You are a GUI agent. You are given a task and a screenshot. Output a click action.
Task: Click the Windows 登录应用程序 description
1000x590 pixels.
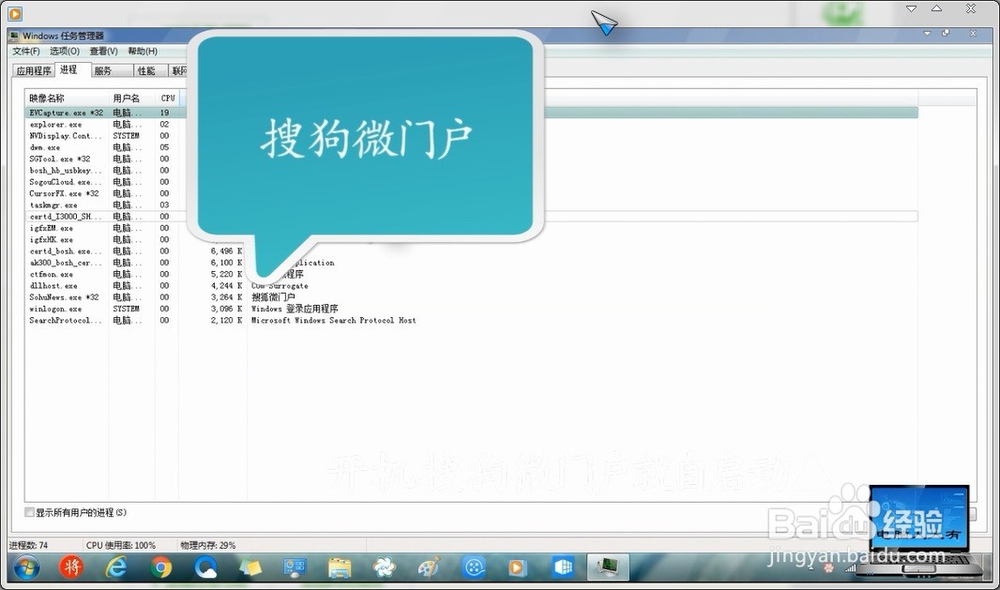click(295, 309)
